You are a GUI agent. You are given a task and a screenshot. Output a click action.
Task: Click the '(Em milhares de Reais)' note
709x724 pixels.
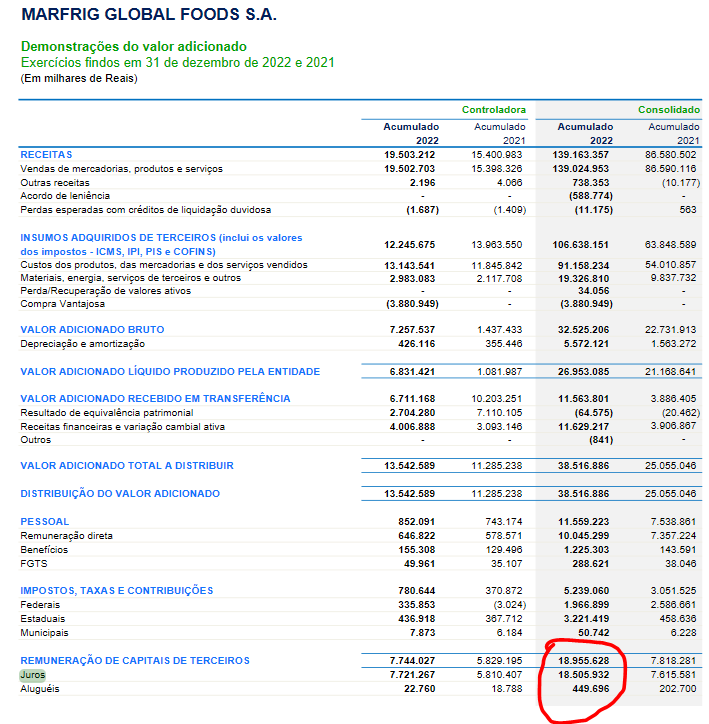tap(79, 78)
